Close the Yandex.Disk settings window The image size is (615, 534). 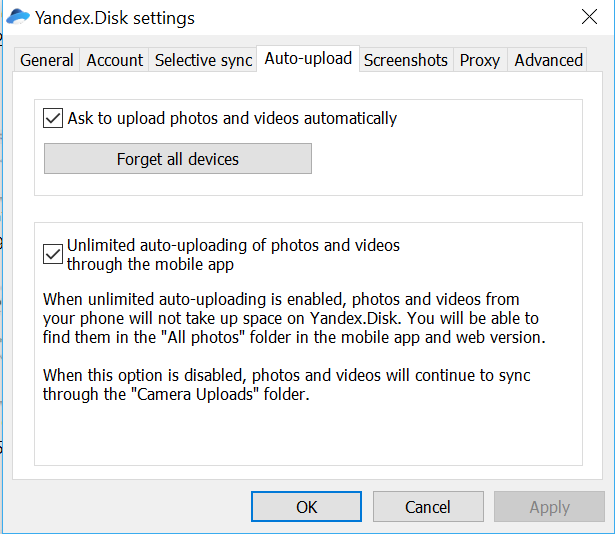(x=589, y=17)
